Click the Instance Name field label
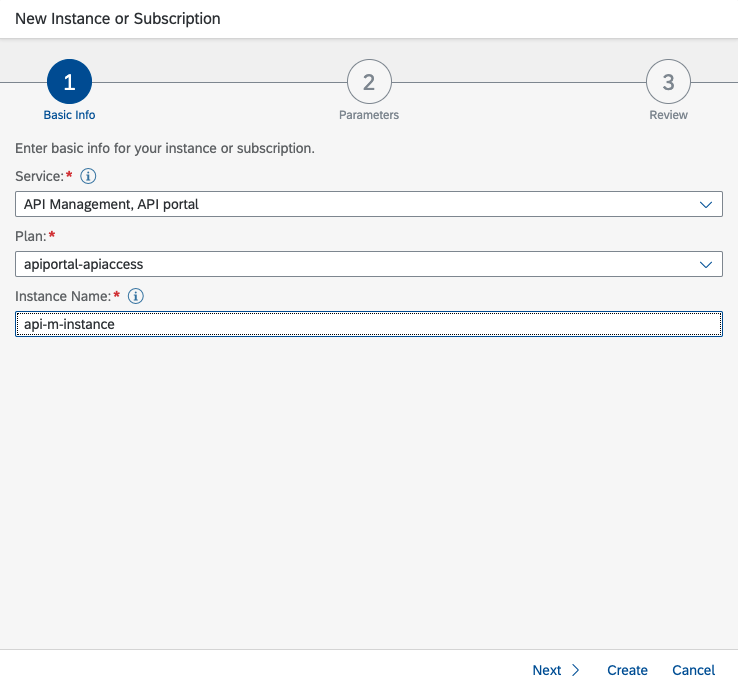Image resolution: width=738 pixels, height=687 pixels. [62, 296]
